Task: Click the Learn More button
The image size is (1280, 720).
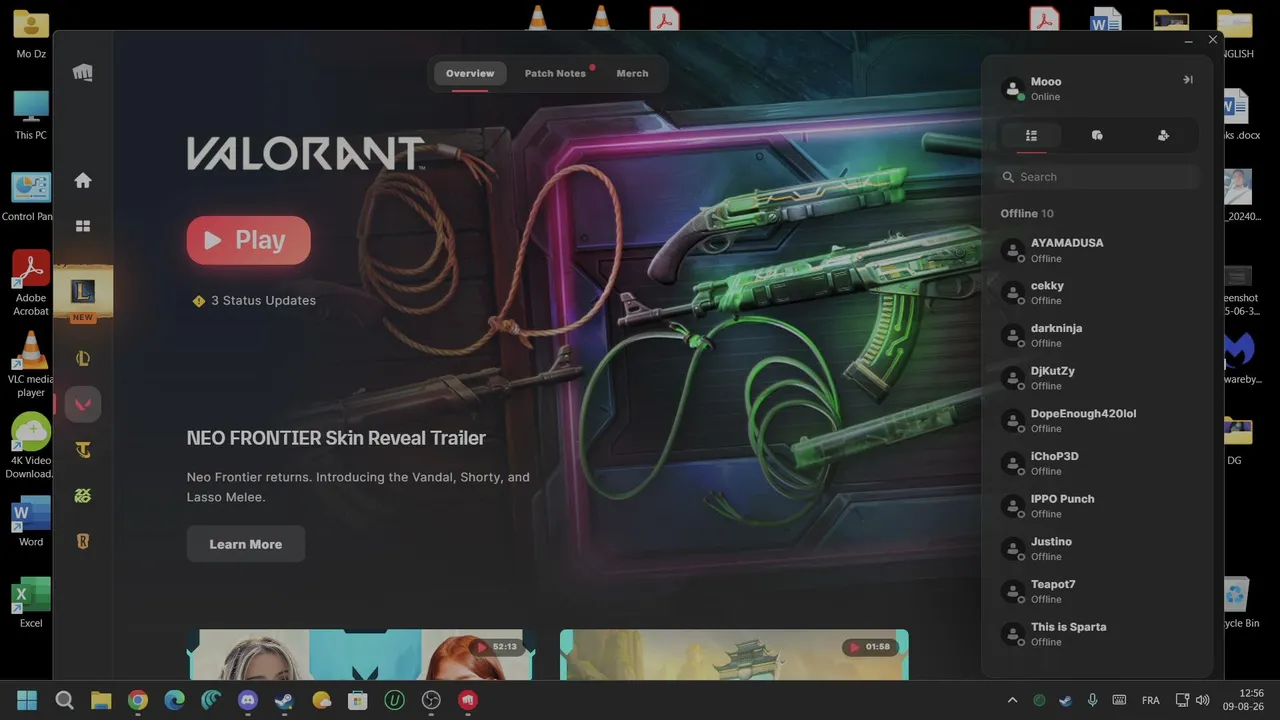Action: tap(246, 544)
